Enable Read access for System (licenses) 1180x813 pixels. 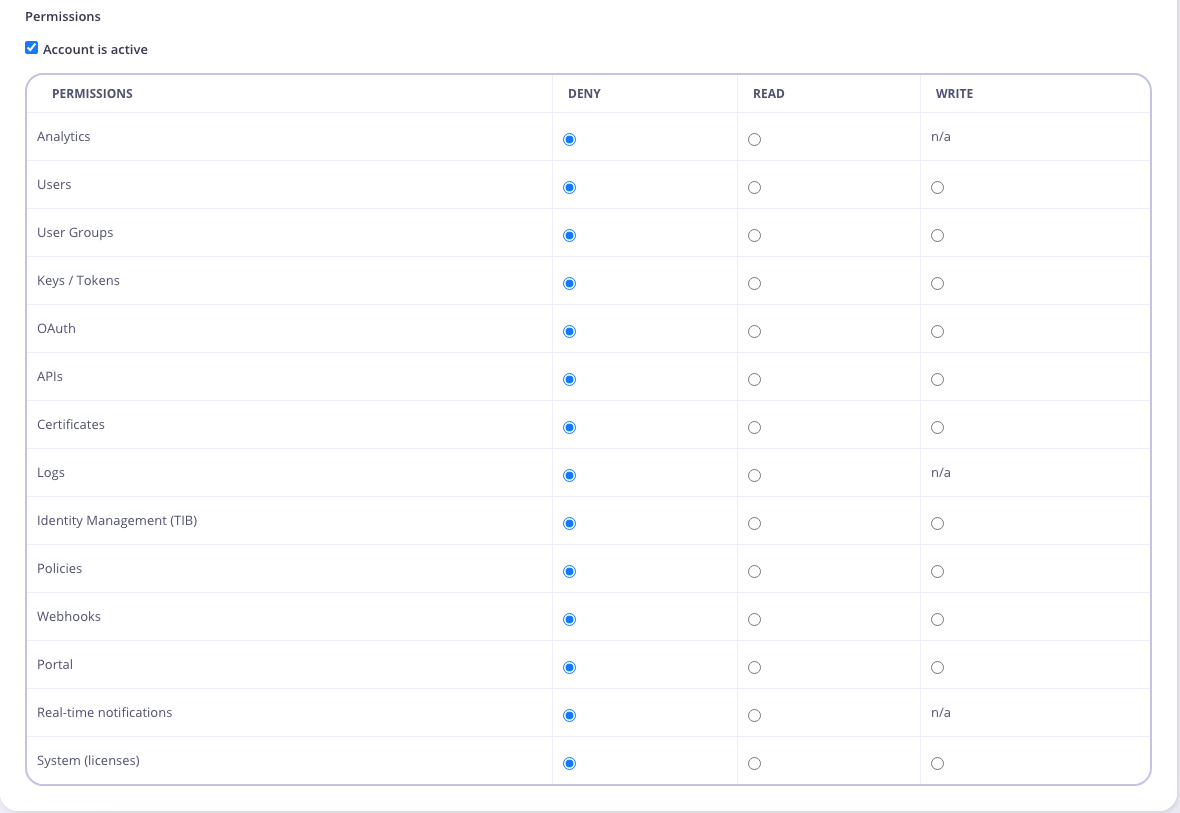(x=754, y=763)
